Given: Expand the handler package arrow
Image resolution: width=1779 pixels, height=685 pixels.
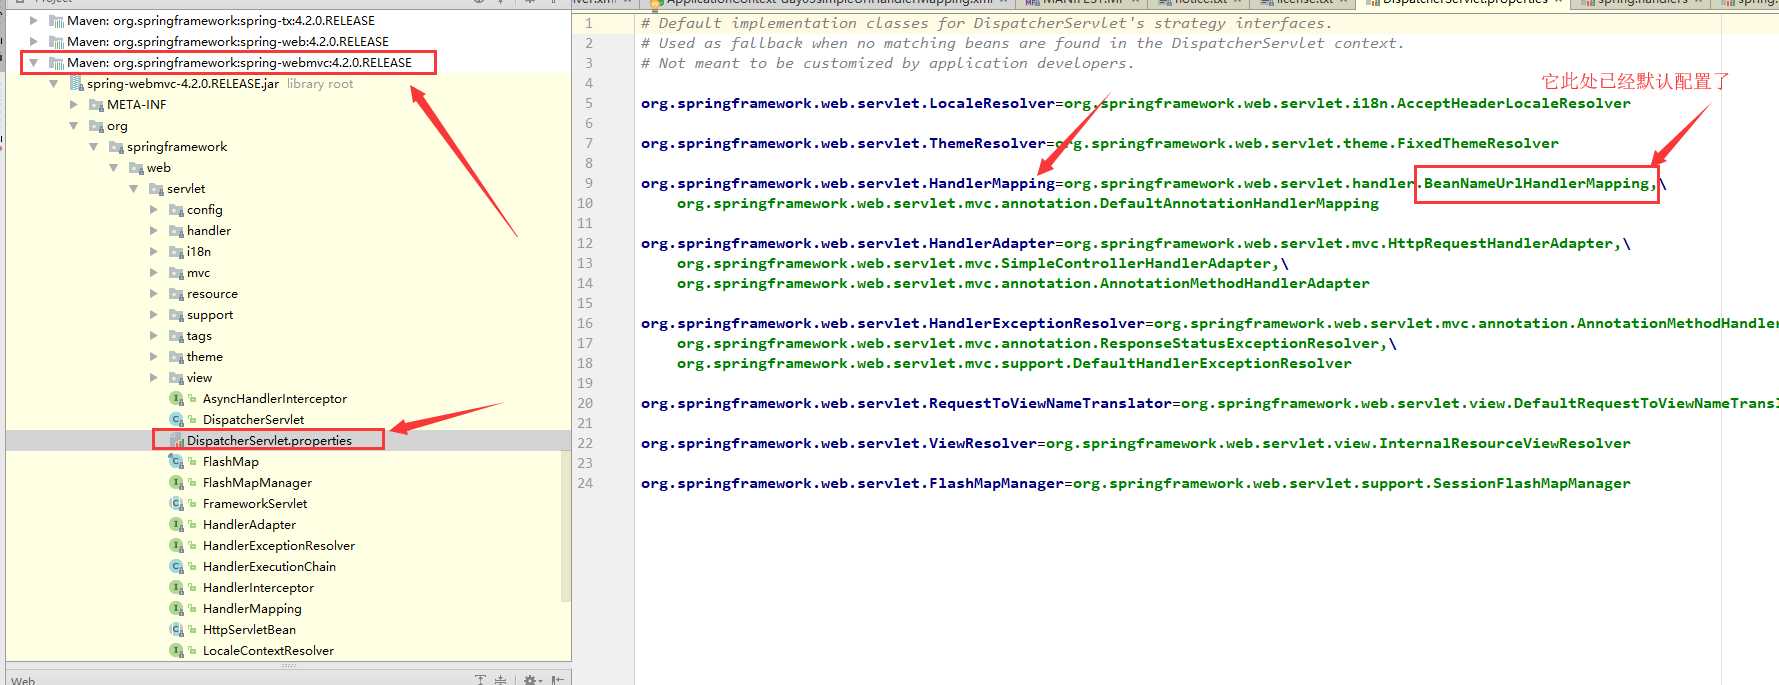Looking at the screenshot, I should (154, 230).
